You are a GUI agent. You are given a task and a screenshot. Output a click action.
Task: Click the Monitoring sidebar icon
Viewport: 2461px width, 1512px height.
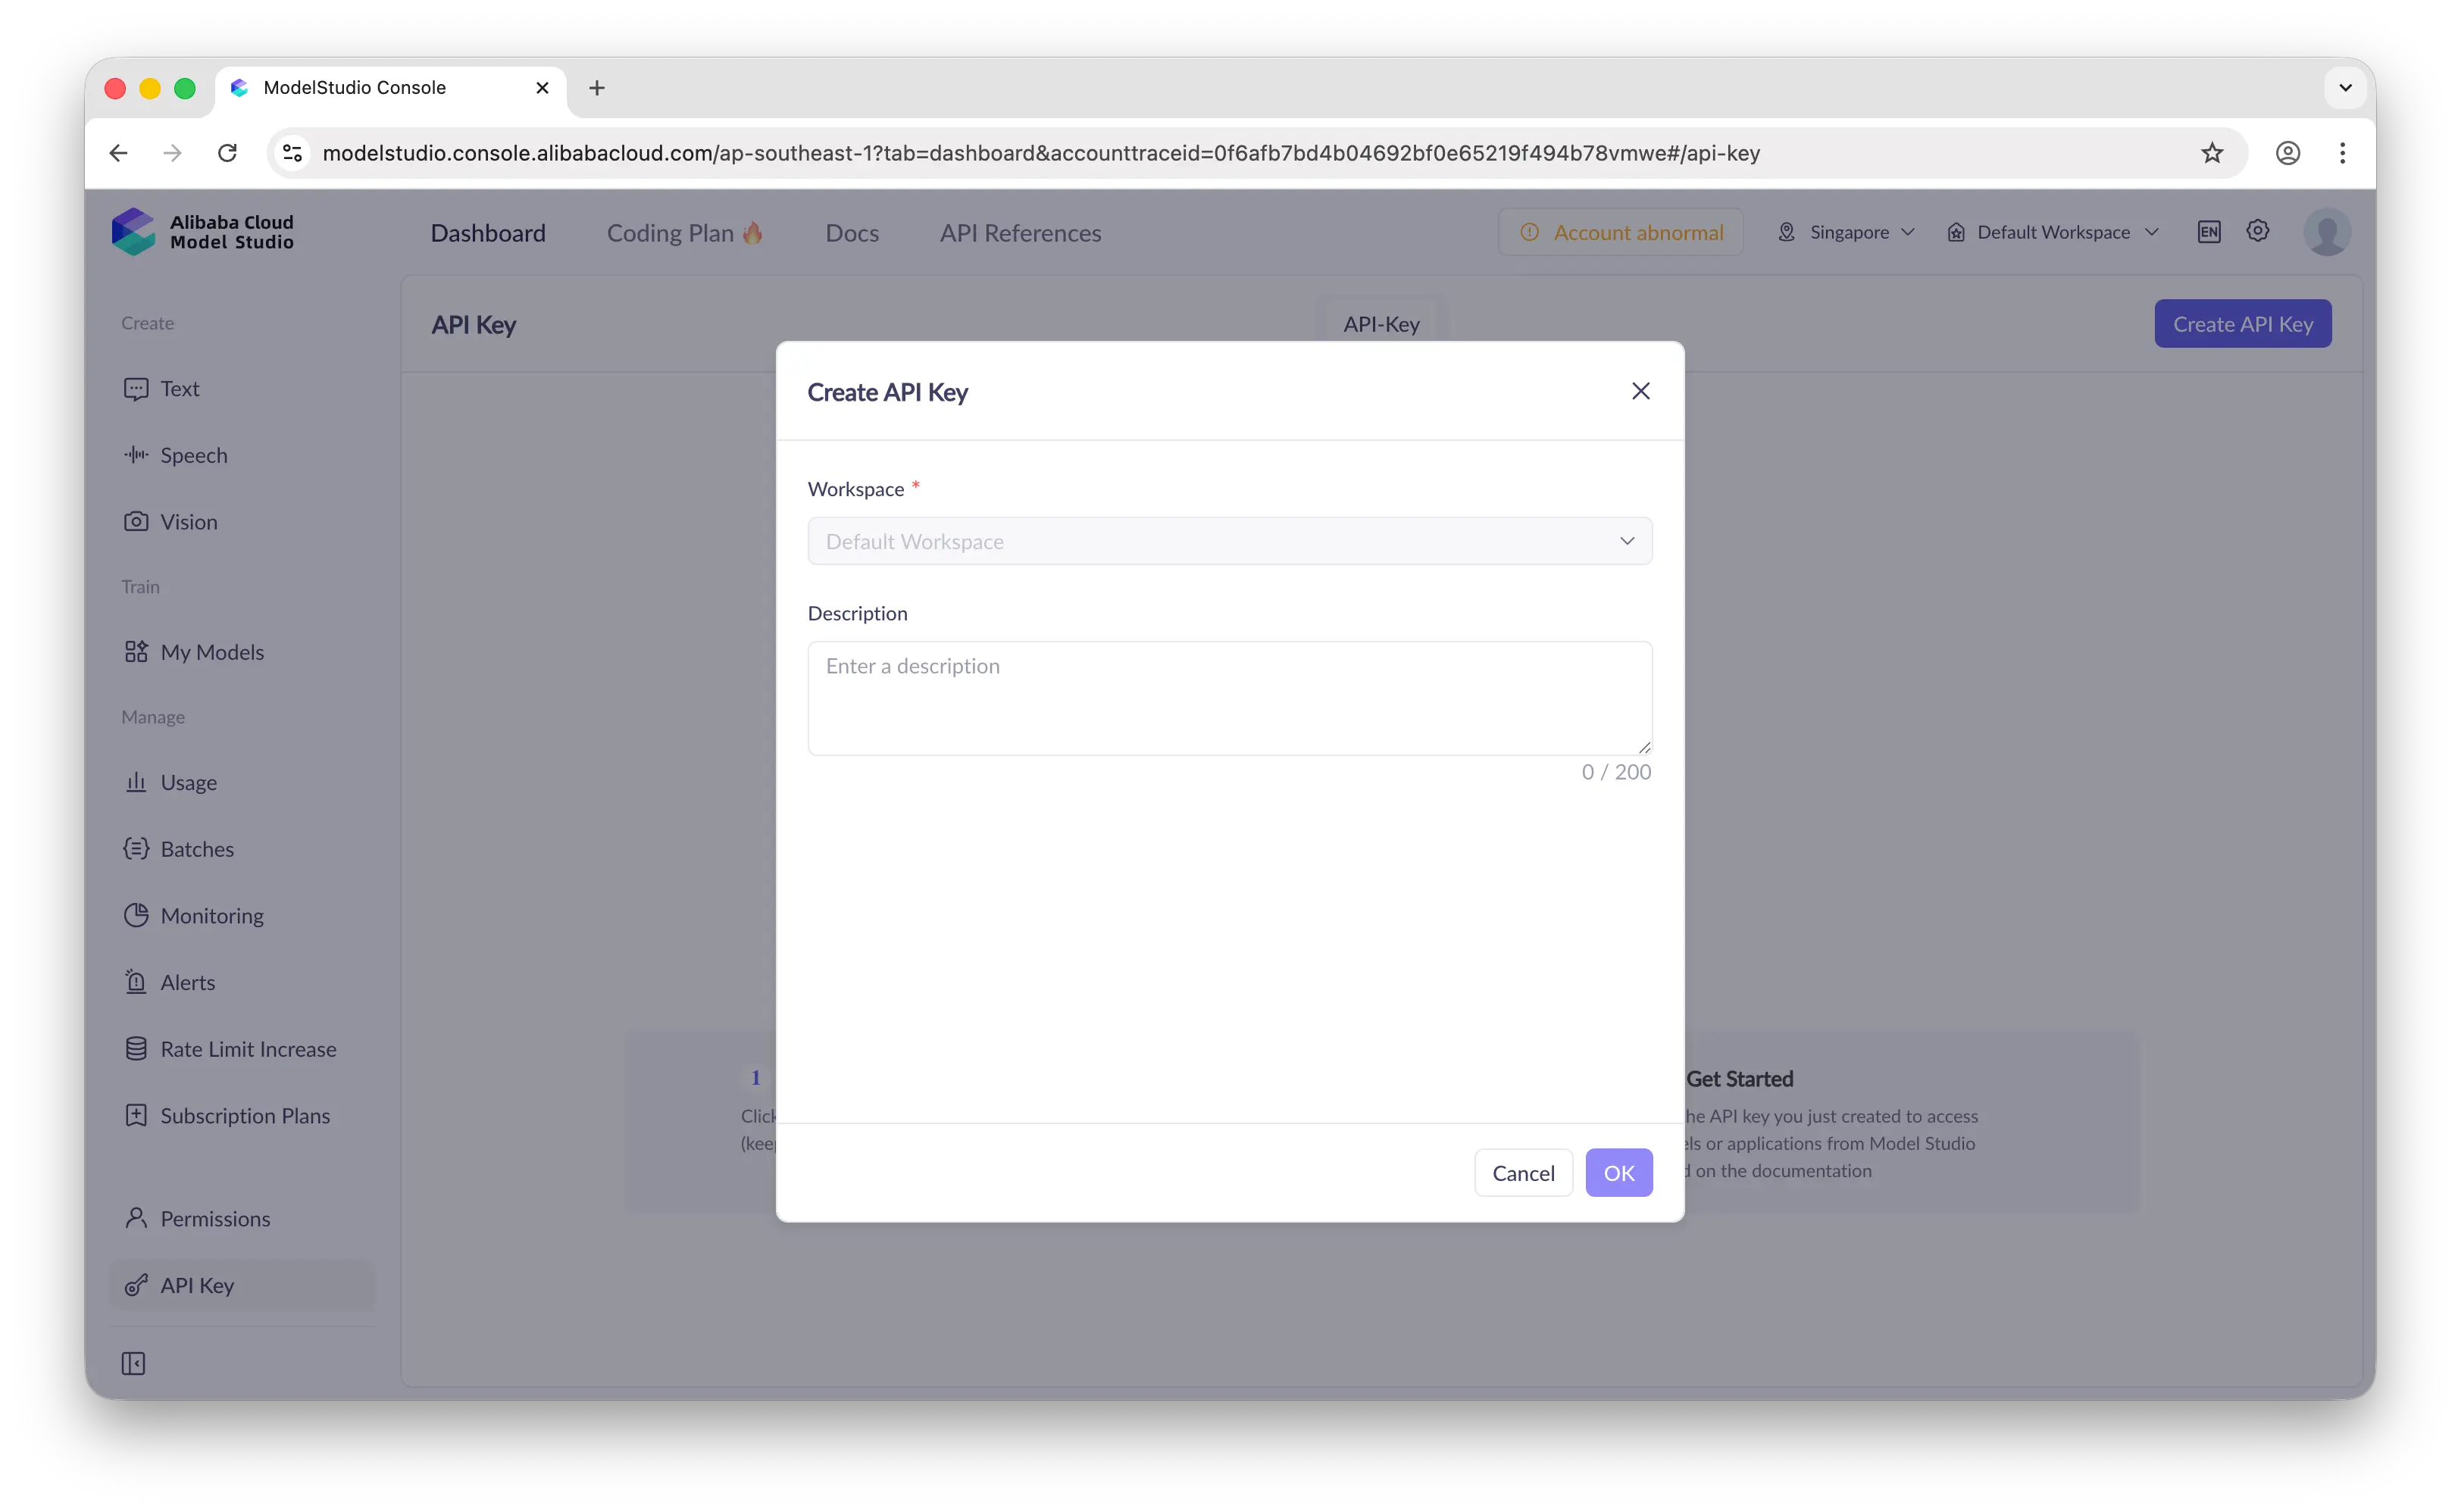pyautogui.click(x=137, y=915)
